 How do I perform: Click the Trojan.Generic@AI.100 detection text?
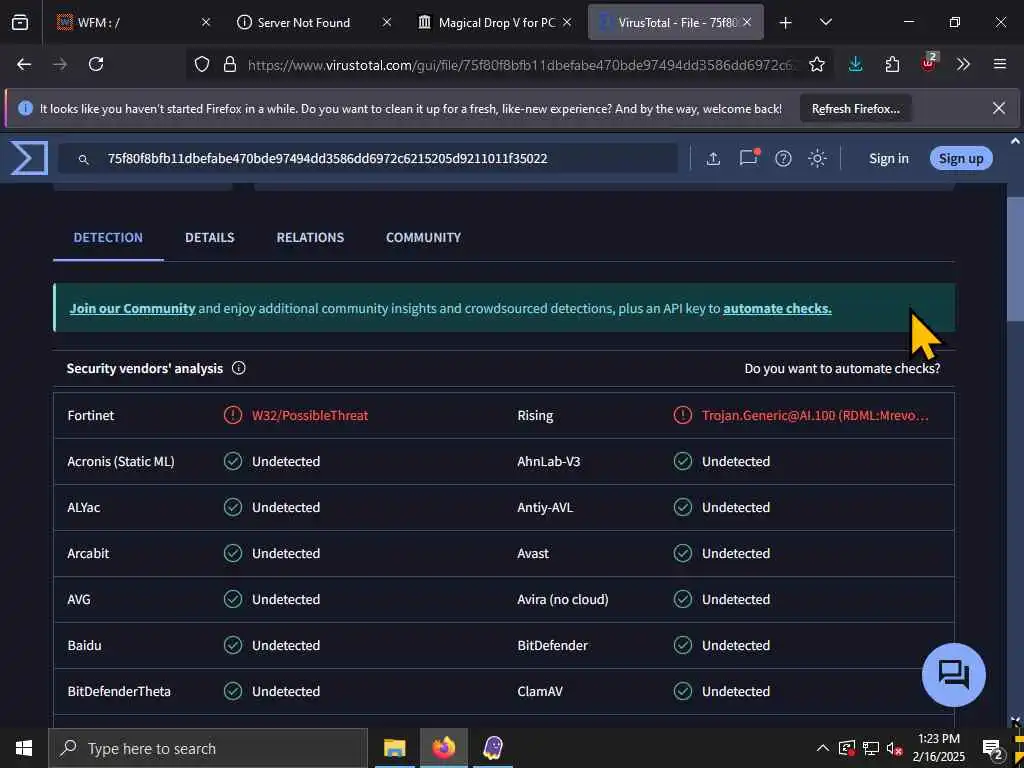pos(815,415)
